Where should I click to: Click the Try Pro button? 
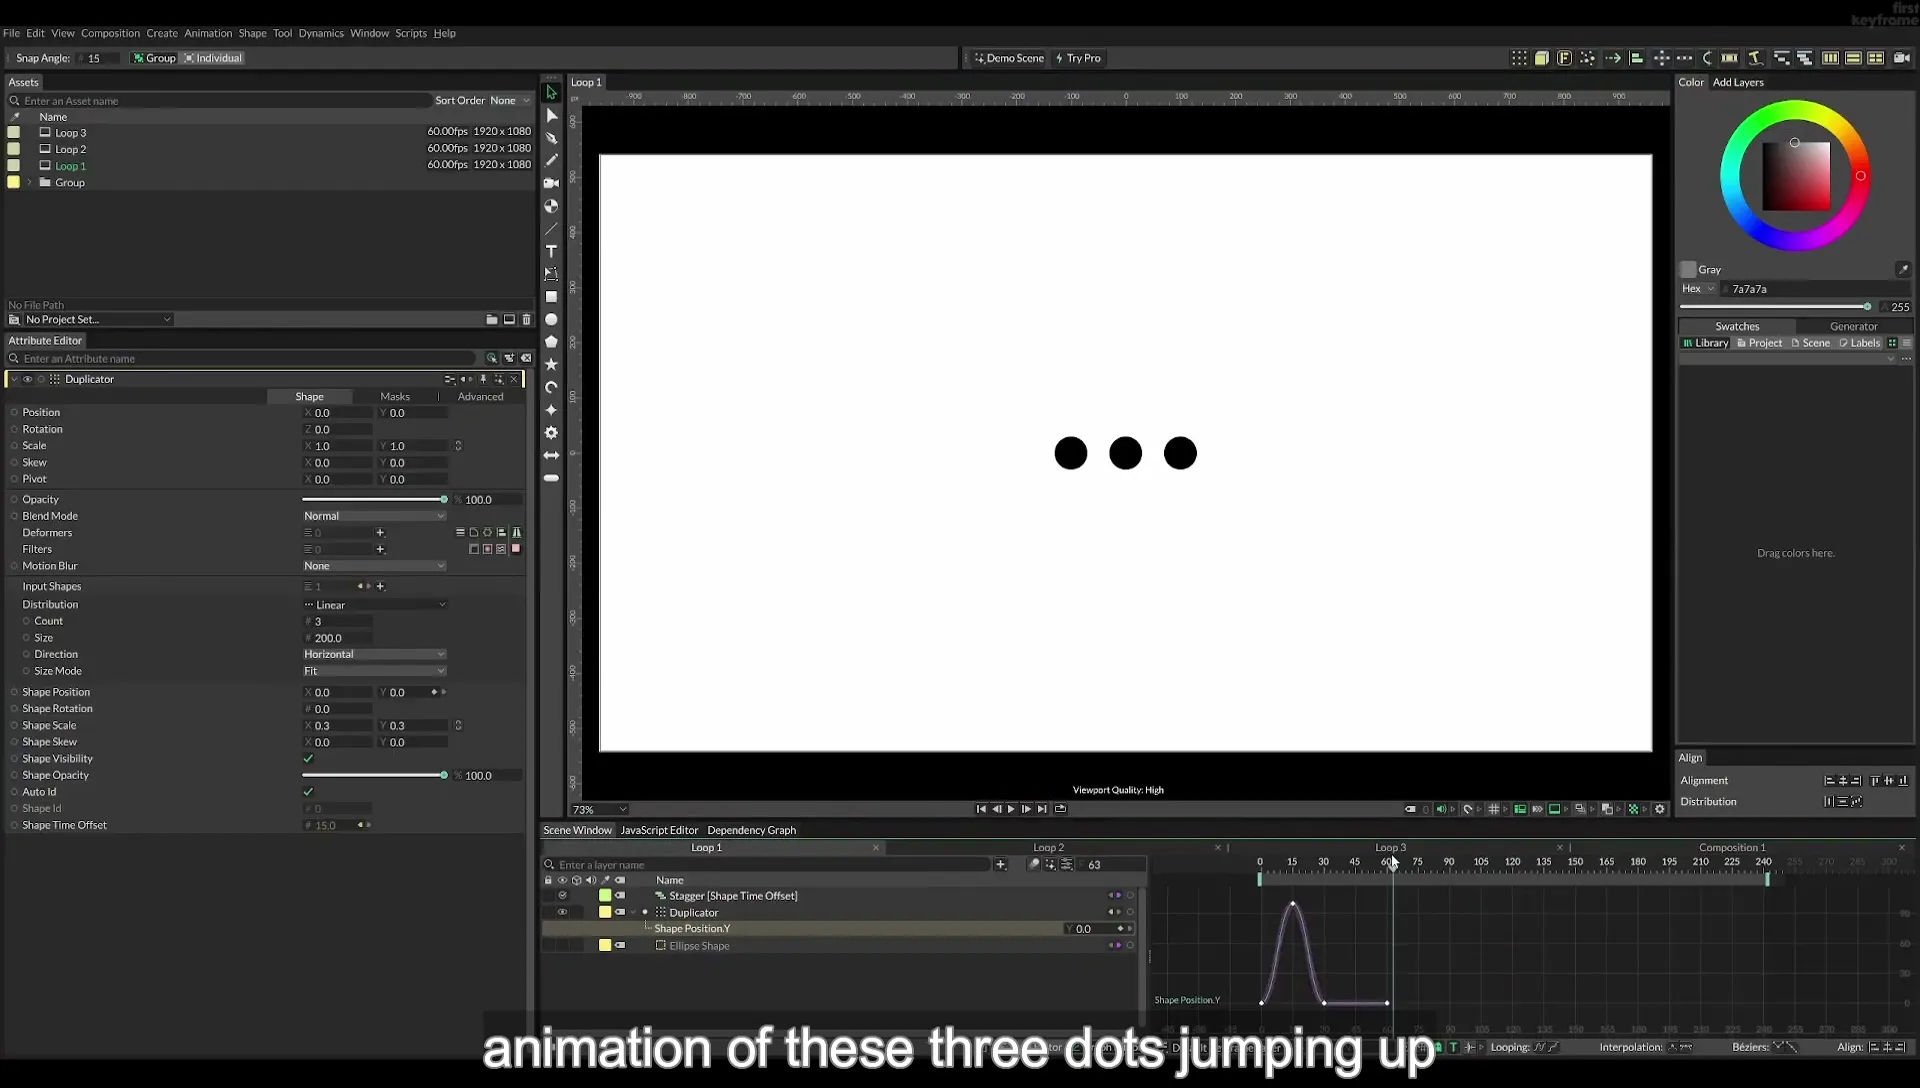coord(1078,58)
